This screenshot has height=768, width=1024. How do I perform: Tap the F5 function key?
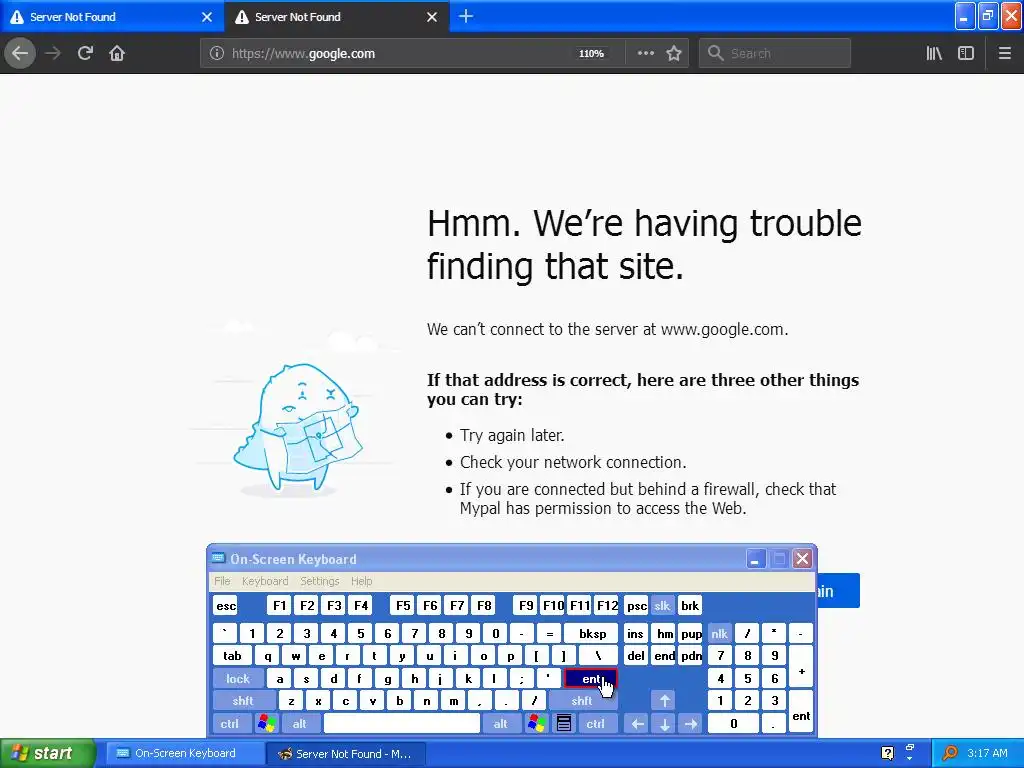tap(403, 605)
